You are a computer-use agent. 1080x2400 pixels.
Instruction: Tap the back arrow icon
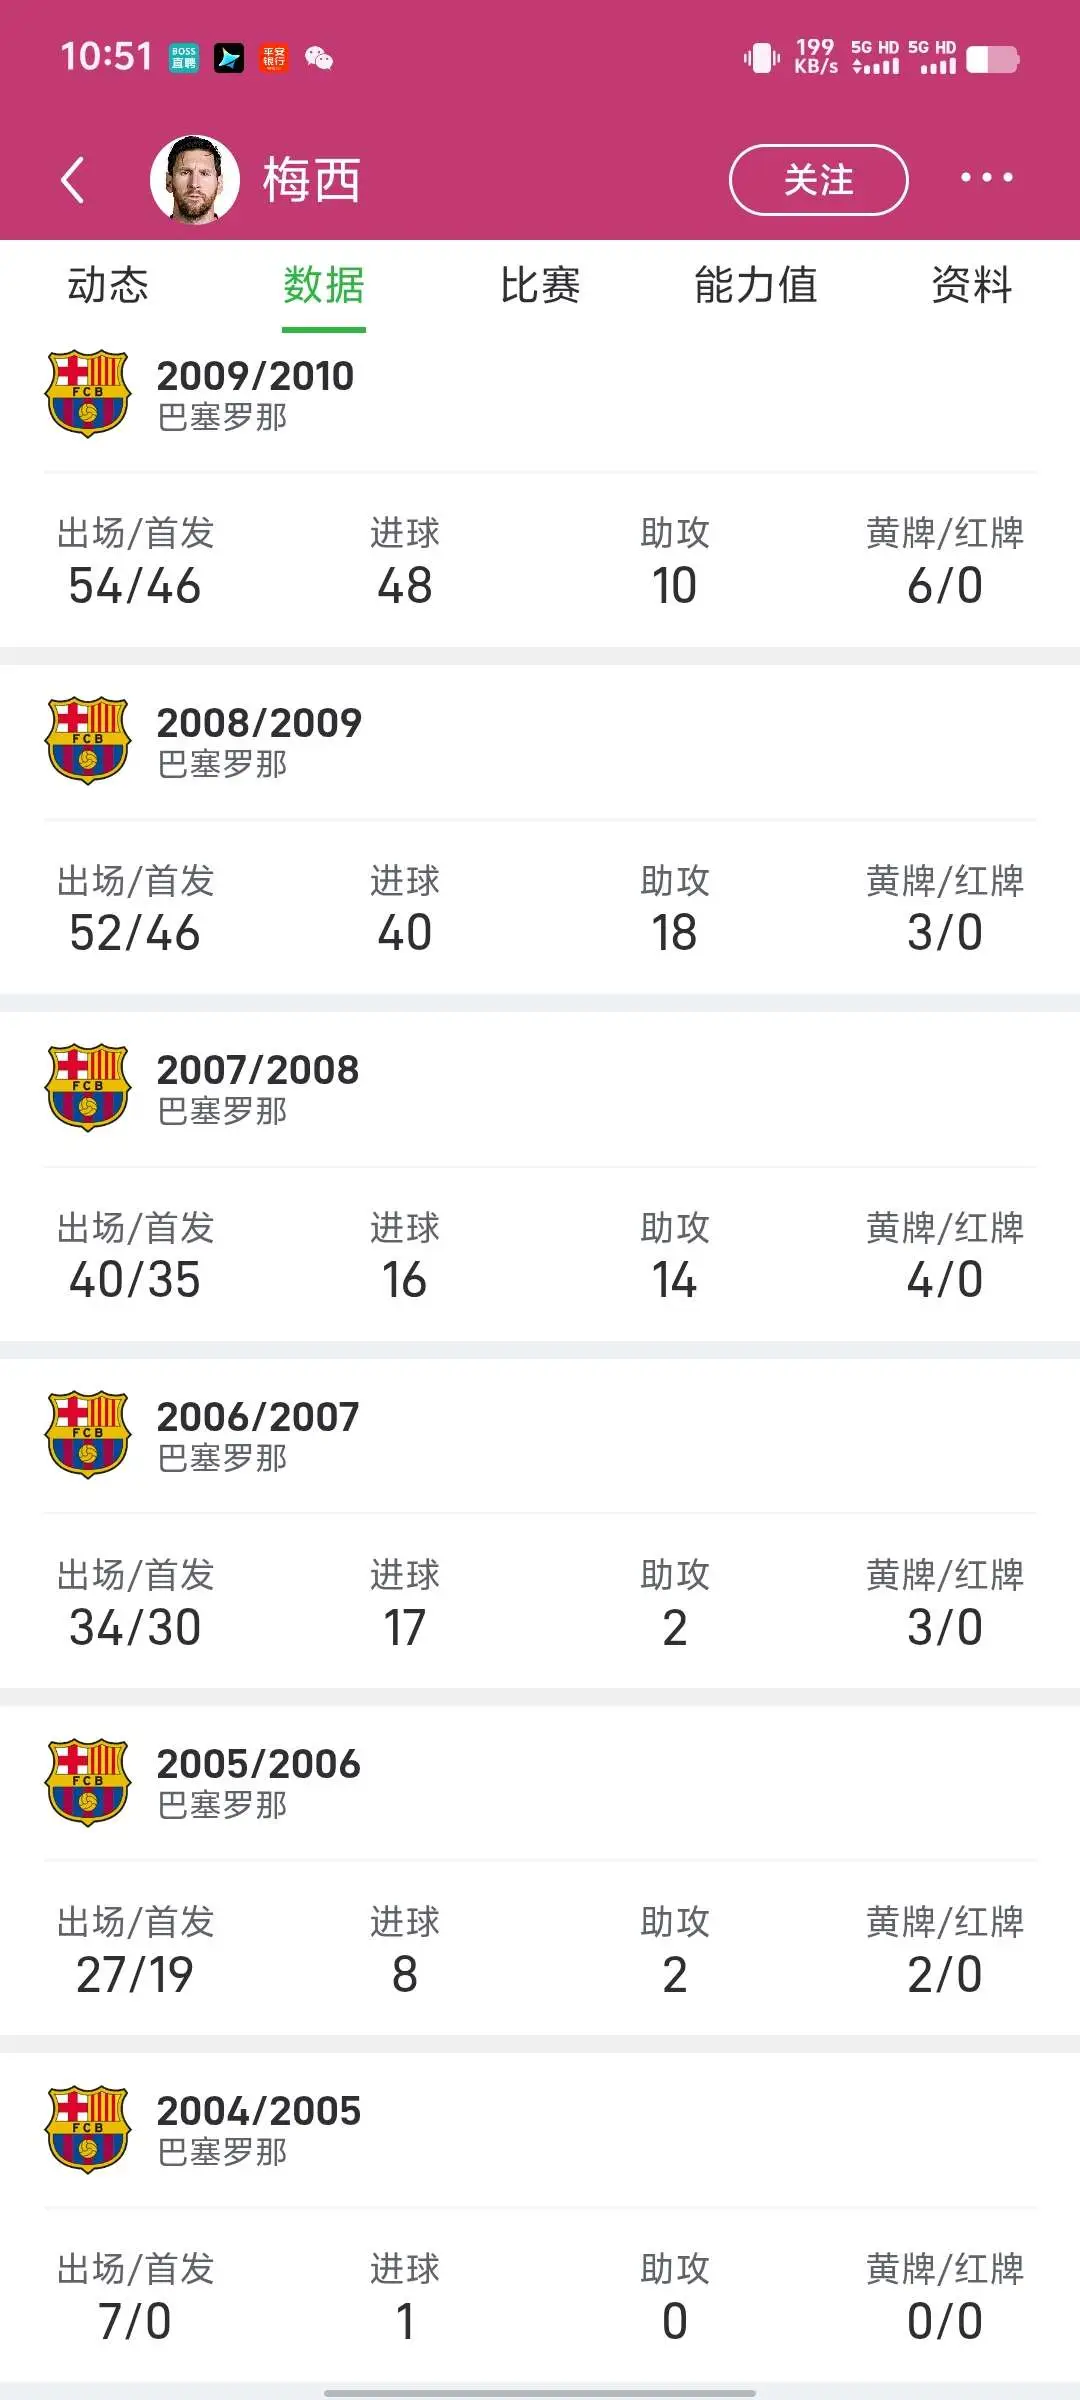73,180
